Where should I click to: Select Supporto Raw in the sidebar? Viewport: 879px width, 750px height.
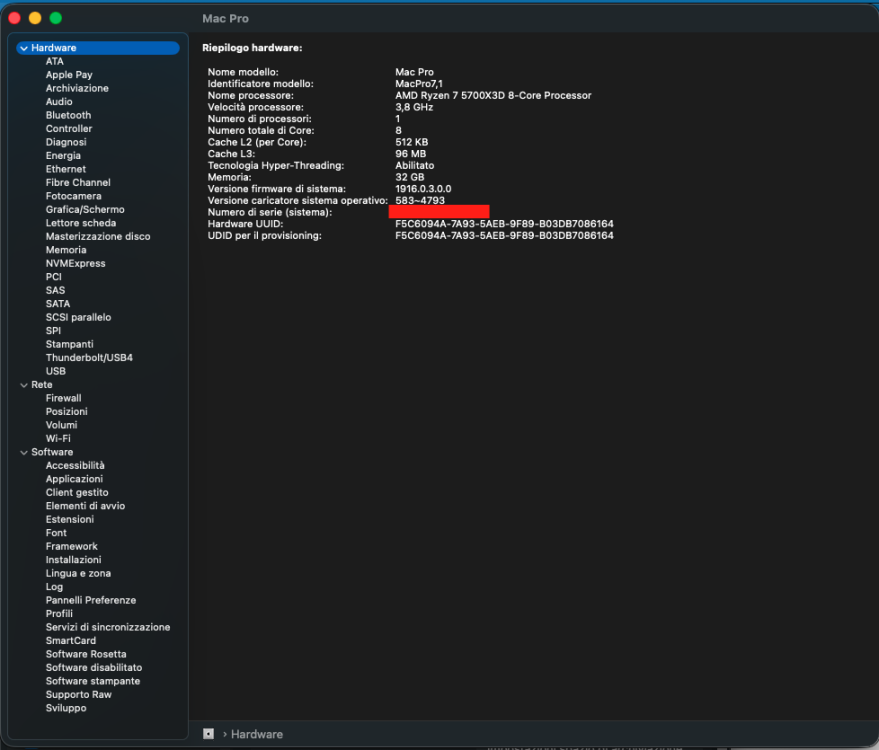(x=78, y=695)
